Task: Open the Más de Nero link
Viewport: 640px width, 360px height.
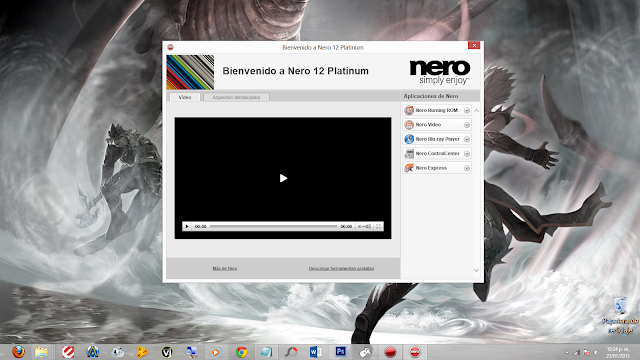Action: 224,269
